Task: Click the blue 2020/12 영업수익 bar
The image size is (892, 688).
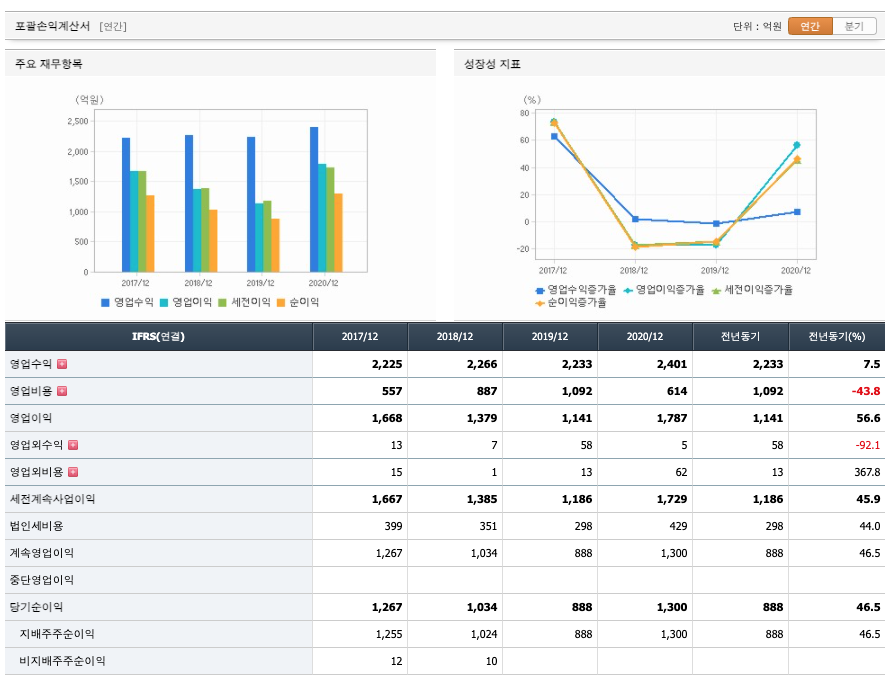Action: pos(314,199)
